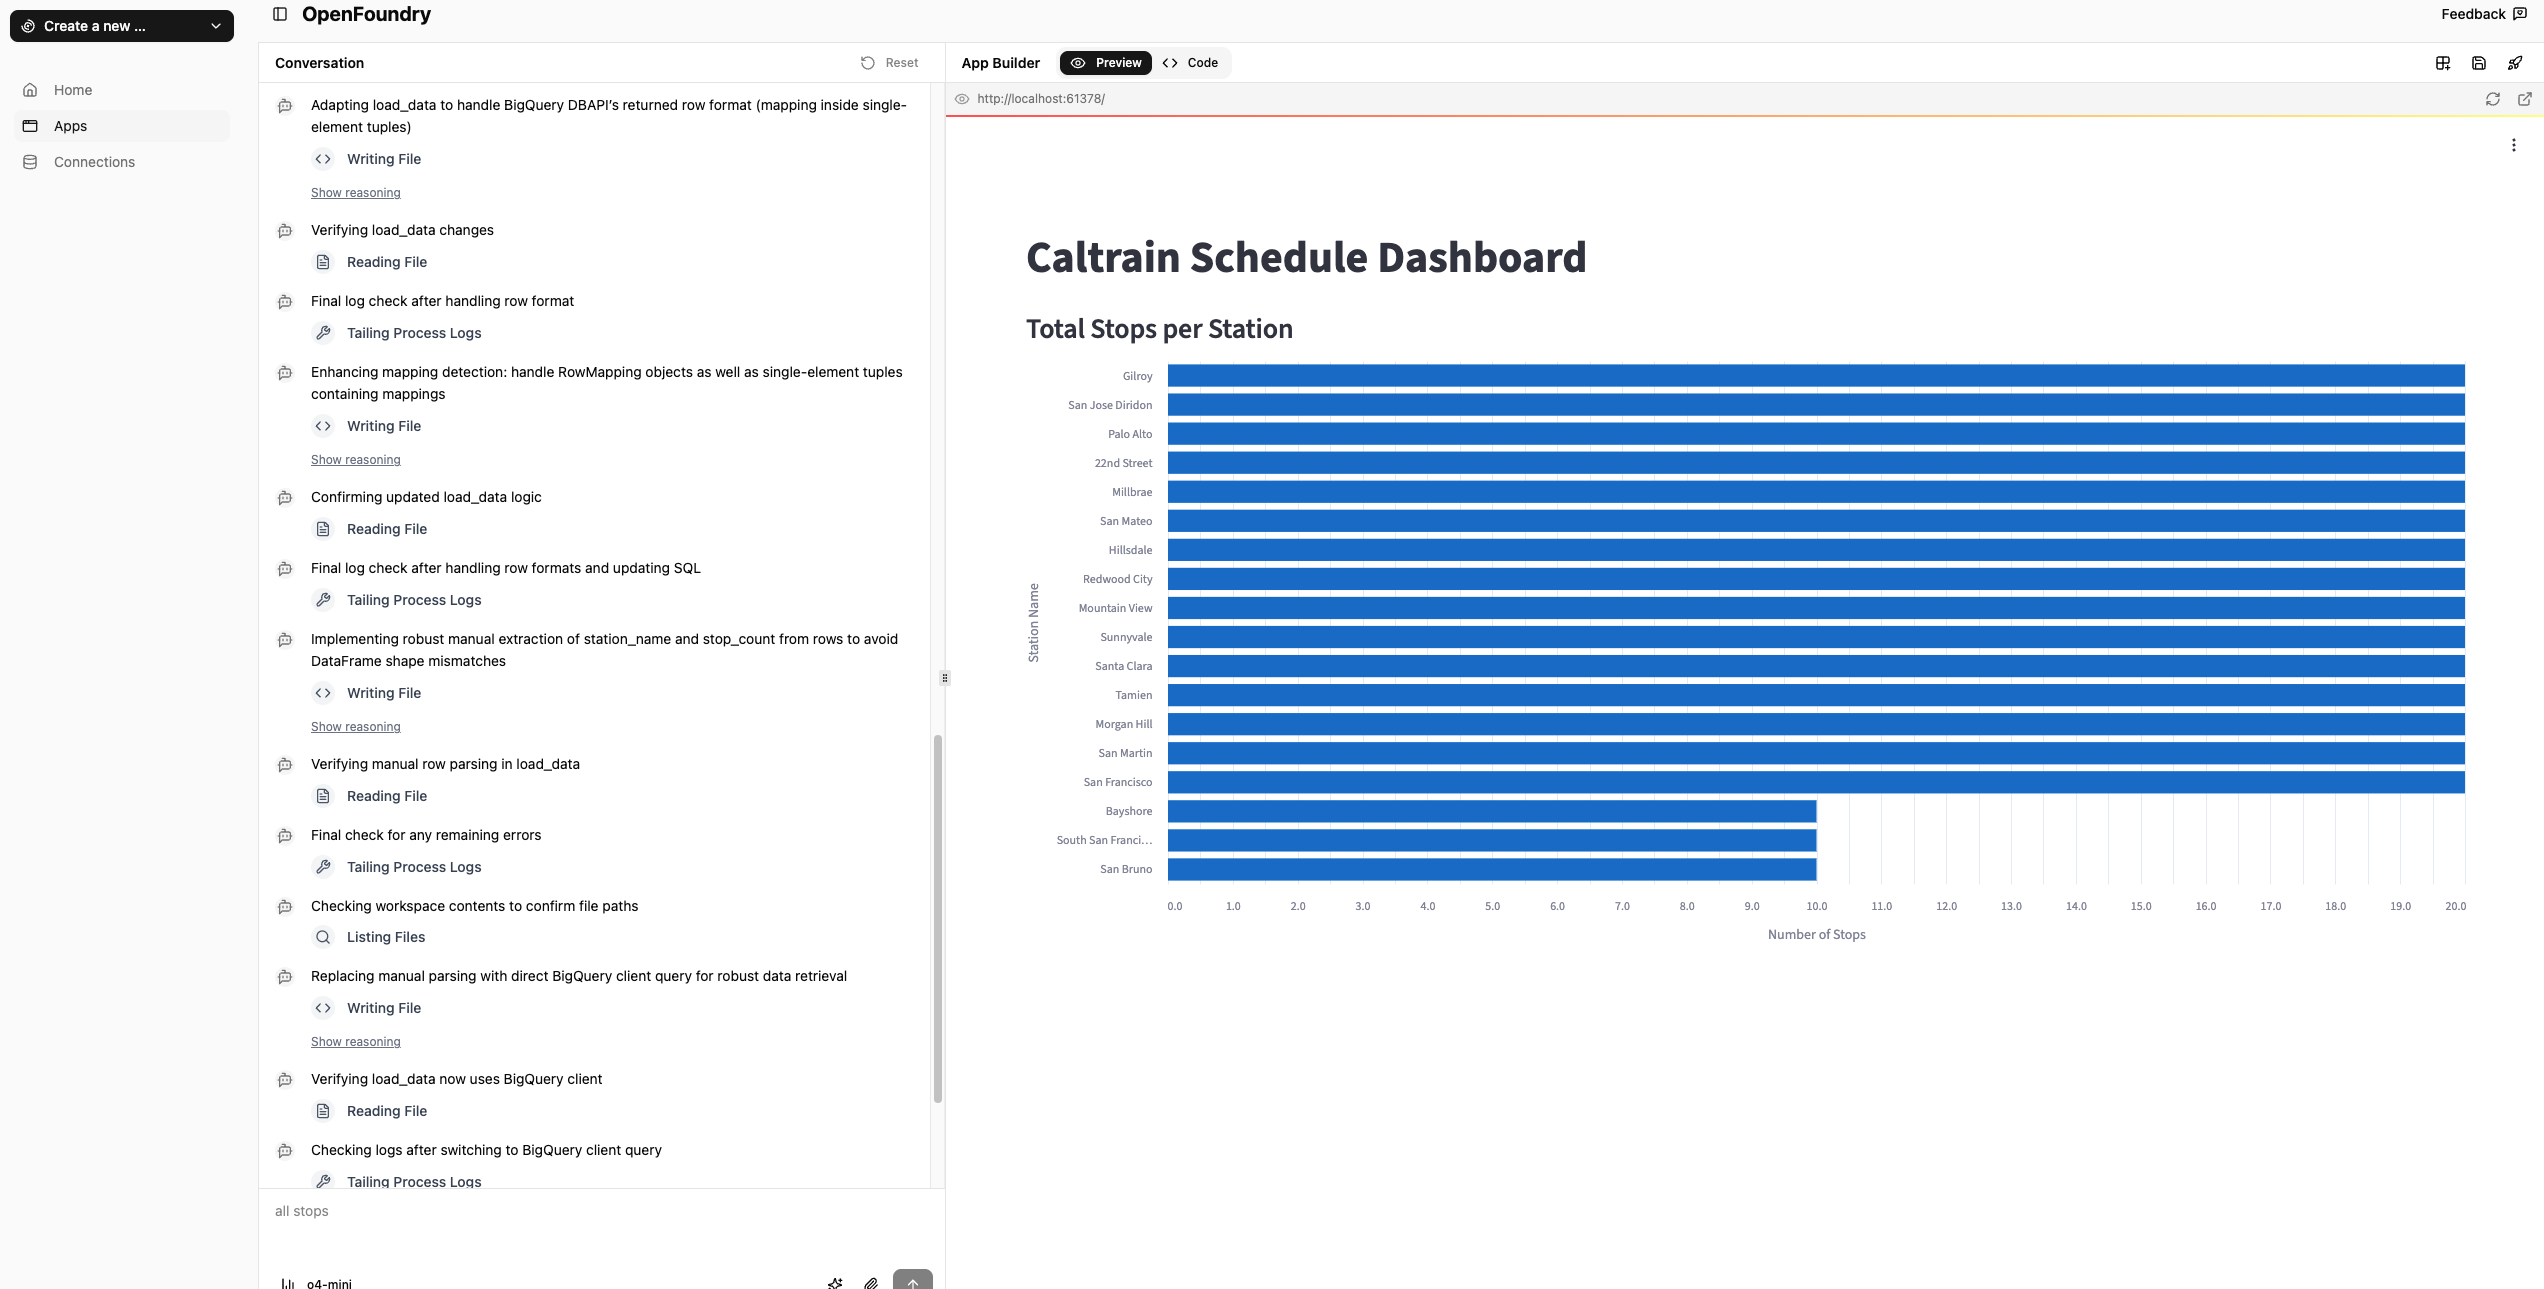The height and width of the screenshot is (1289, 2544).
Task: Click inside the localhost URL field
Action: point(1041,99)
